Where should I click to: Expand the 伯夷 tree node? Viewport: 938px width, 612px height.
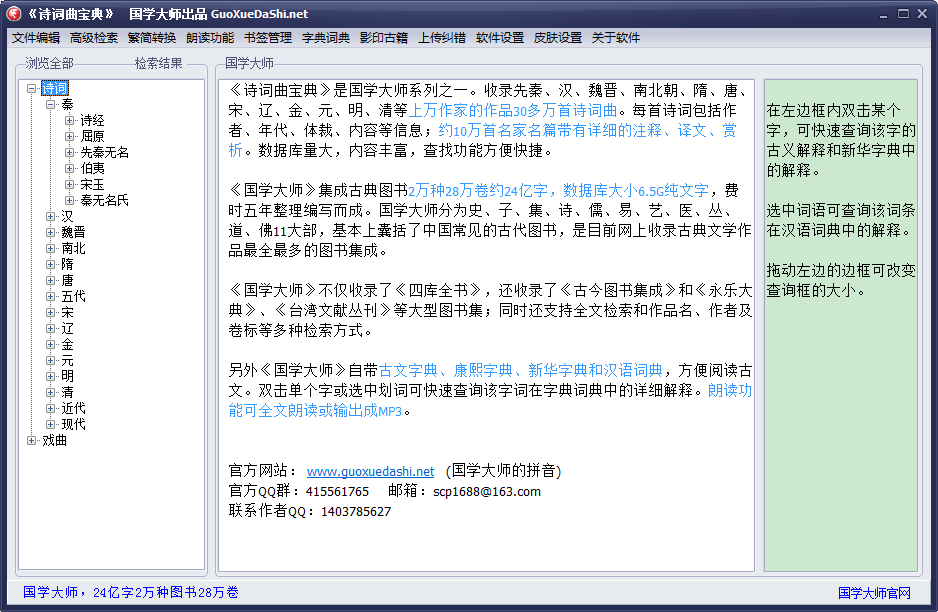[x=70, y=168]
